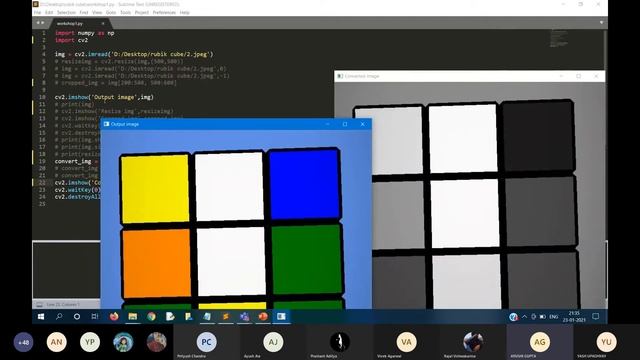640x360 pixels.
Task: Click the Sublime Text minimap
Action: coord(558,38)
